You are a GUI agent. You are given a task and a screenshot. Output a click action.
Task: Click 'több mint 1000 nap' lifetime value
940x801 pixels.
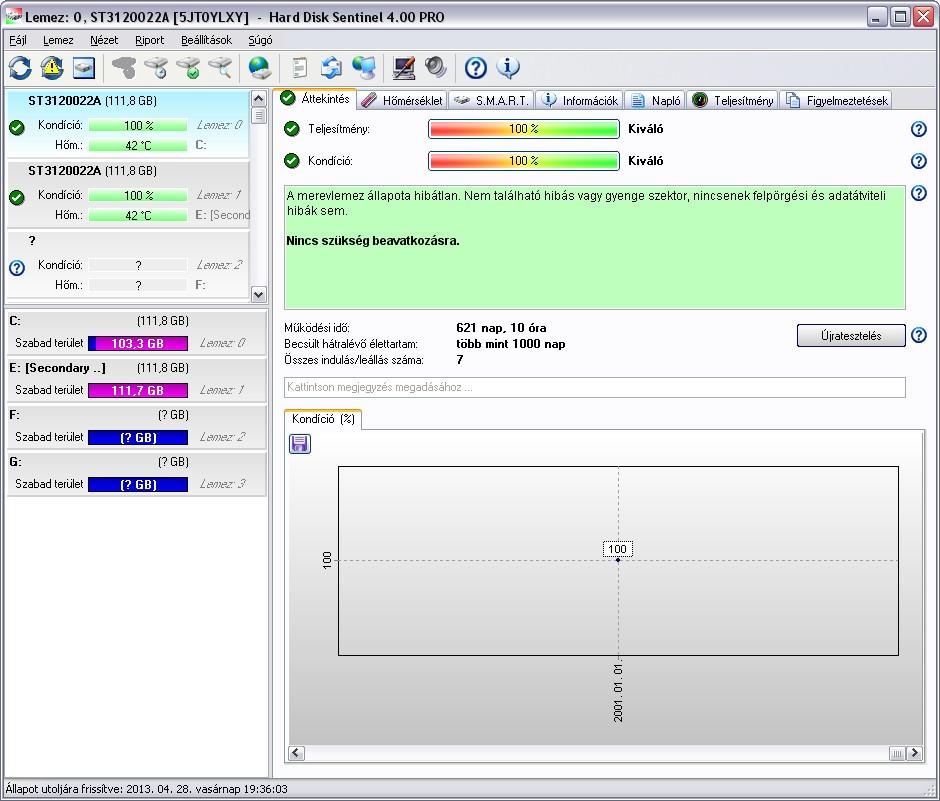pos(510,344)
